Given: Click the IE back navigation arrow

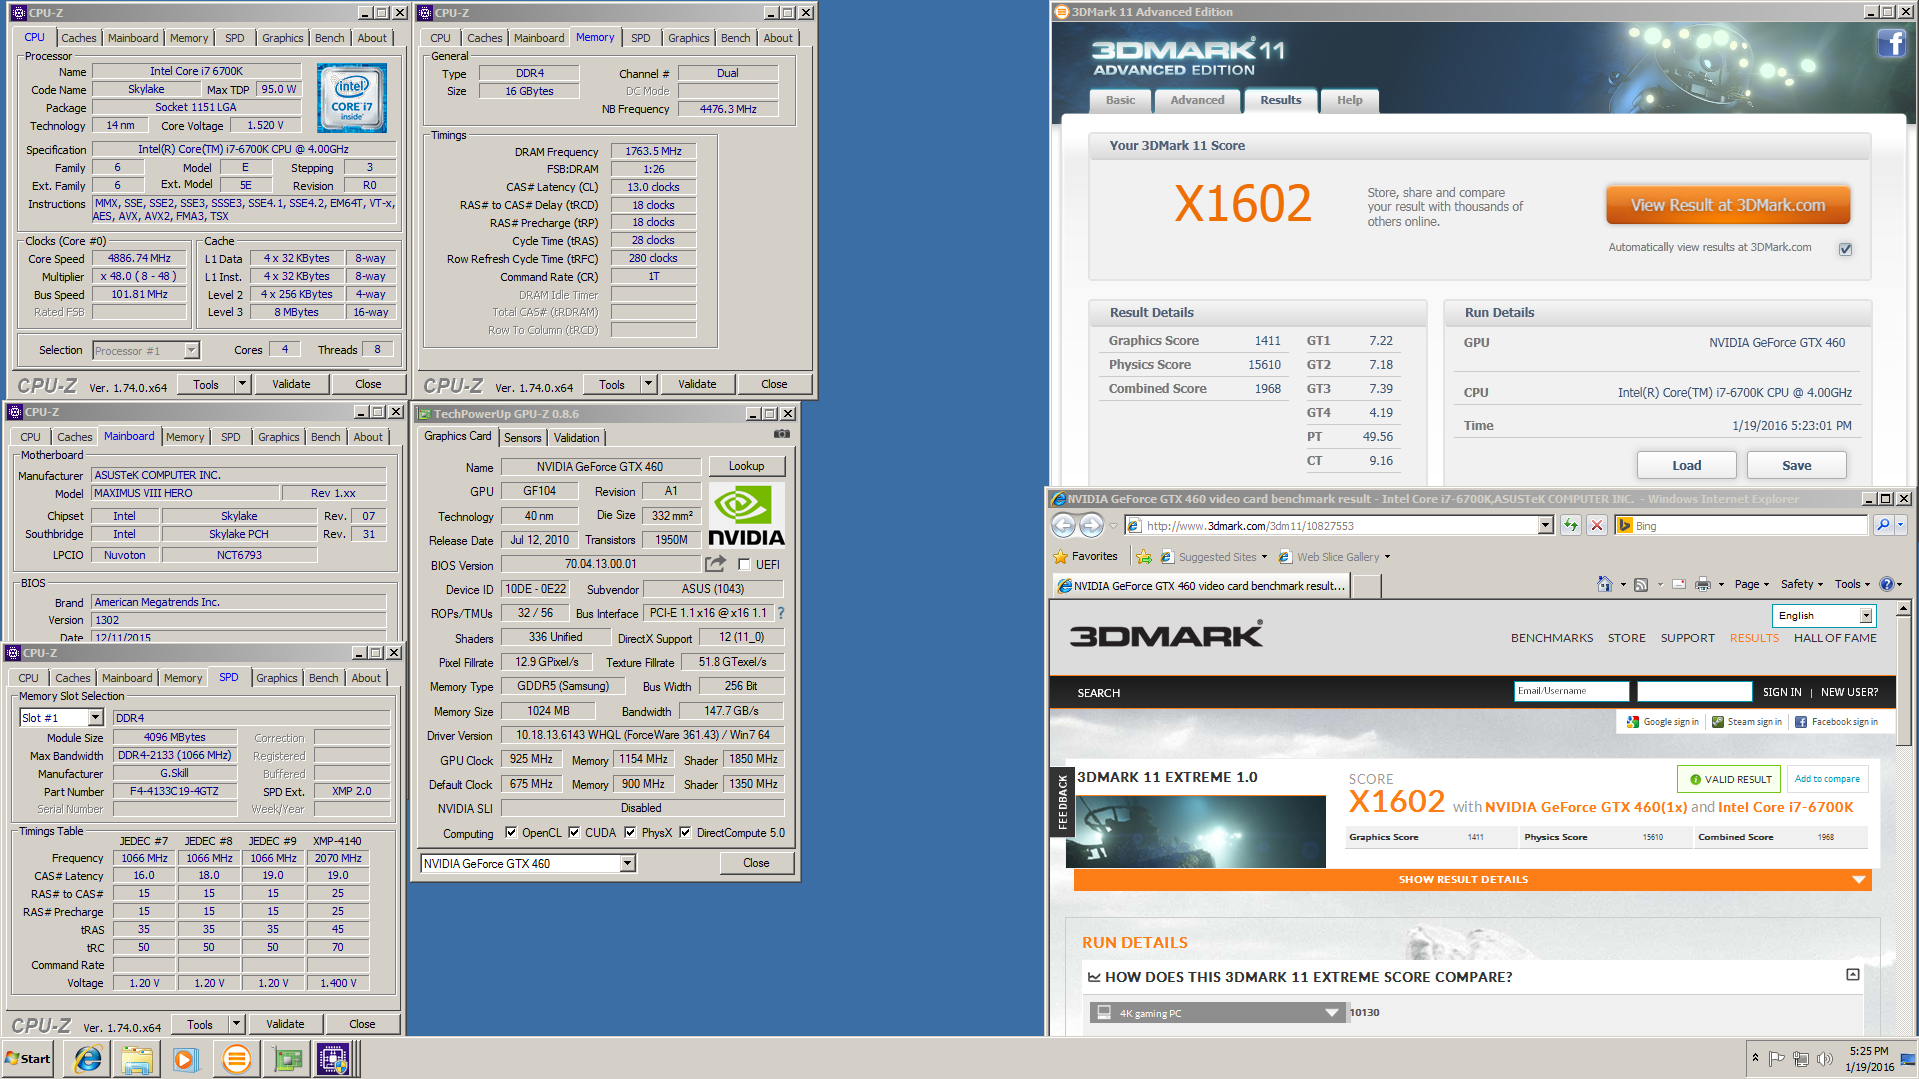Looking at the screenshot, I should click(1064, 525).
